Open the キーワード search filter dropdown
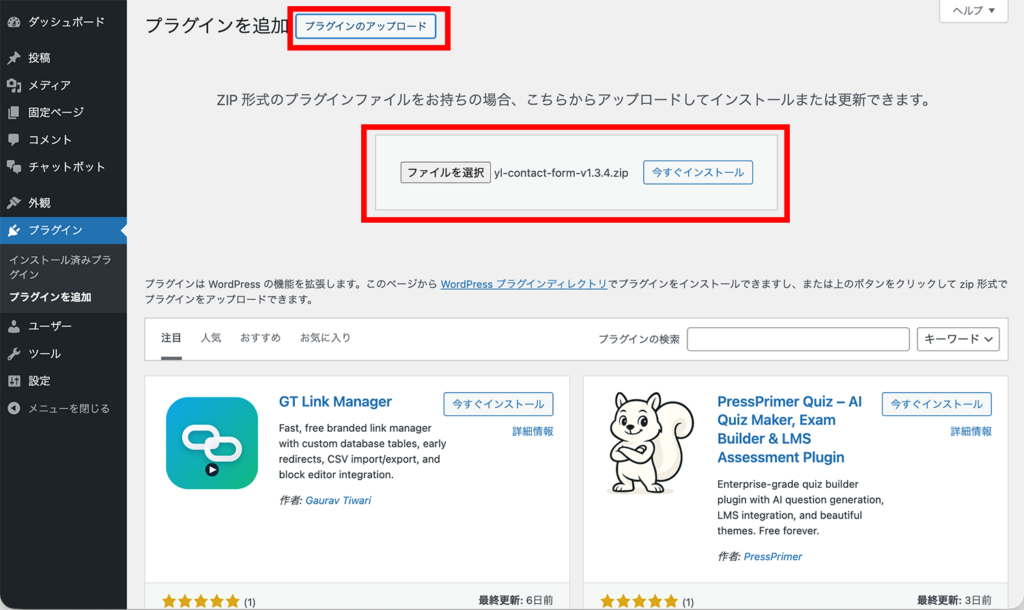The image size is (1024, 610). click(956, 339)
